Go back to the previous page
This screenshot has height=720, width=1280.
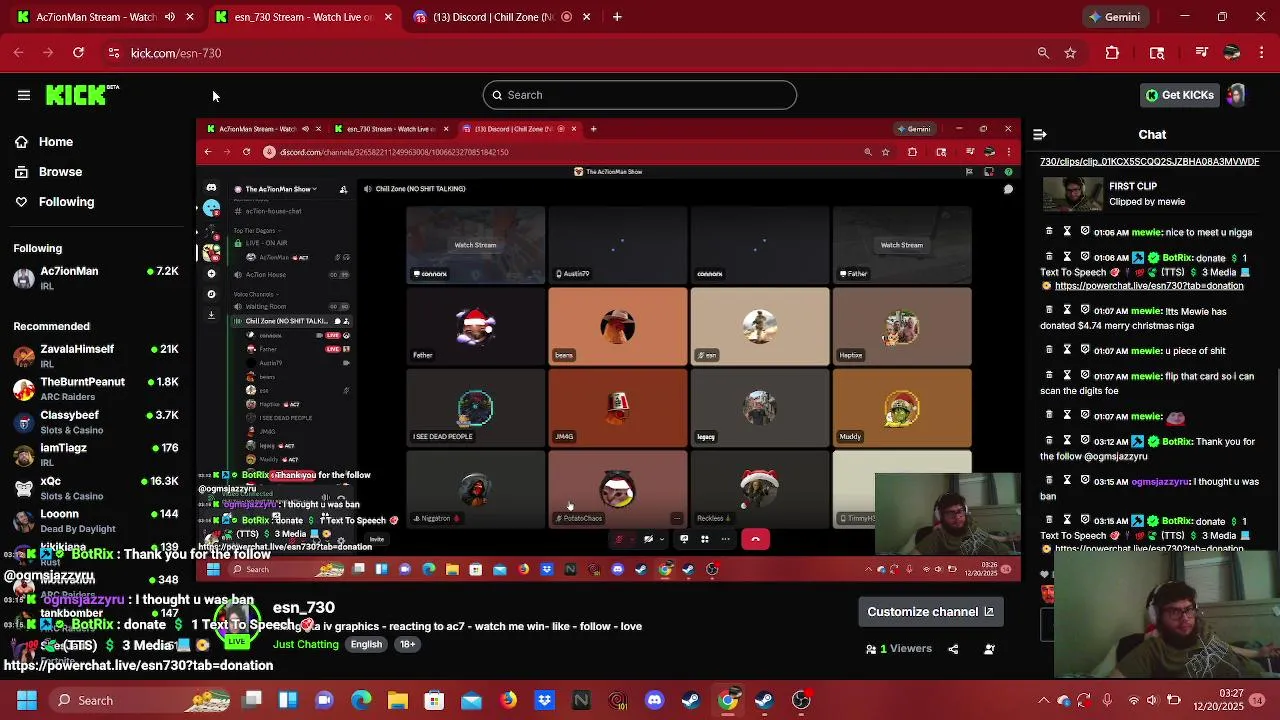[19, 53]
